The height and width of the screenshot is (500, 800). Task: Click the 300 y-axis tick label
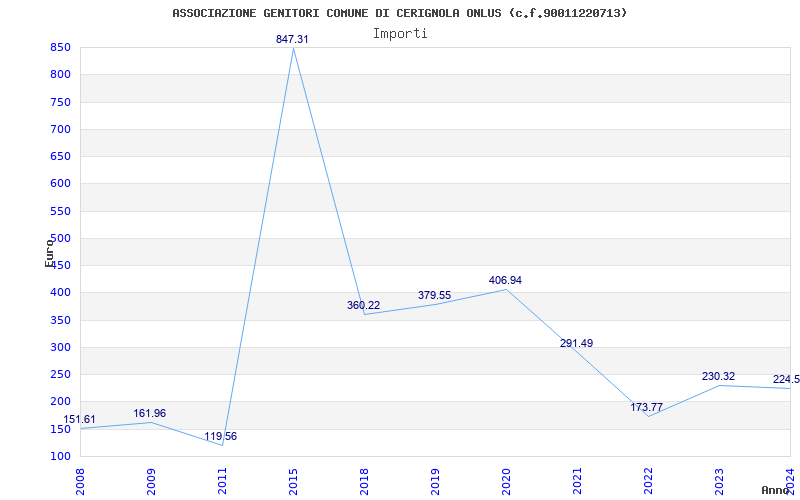pos(60,347)
